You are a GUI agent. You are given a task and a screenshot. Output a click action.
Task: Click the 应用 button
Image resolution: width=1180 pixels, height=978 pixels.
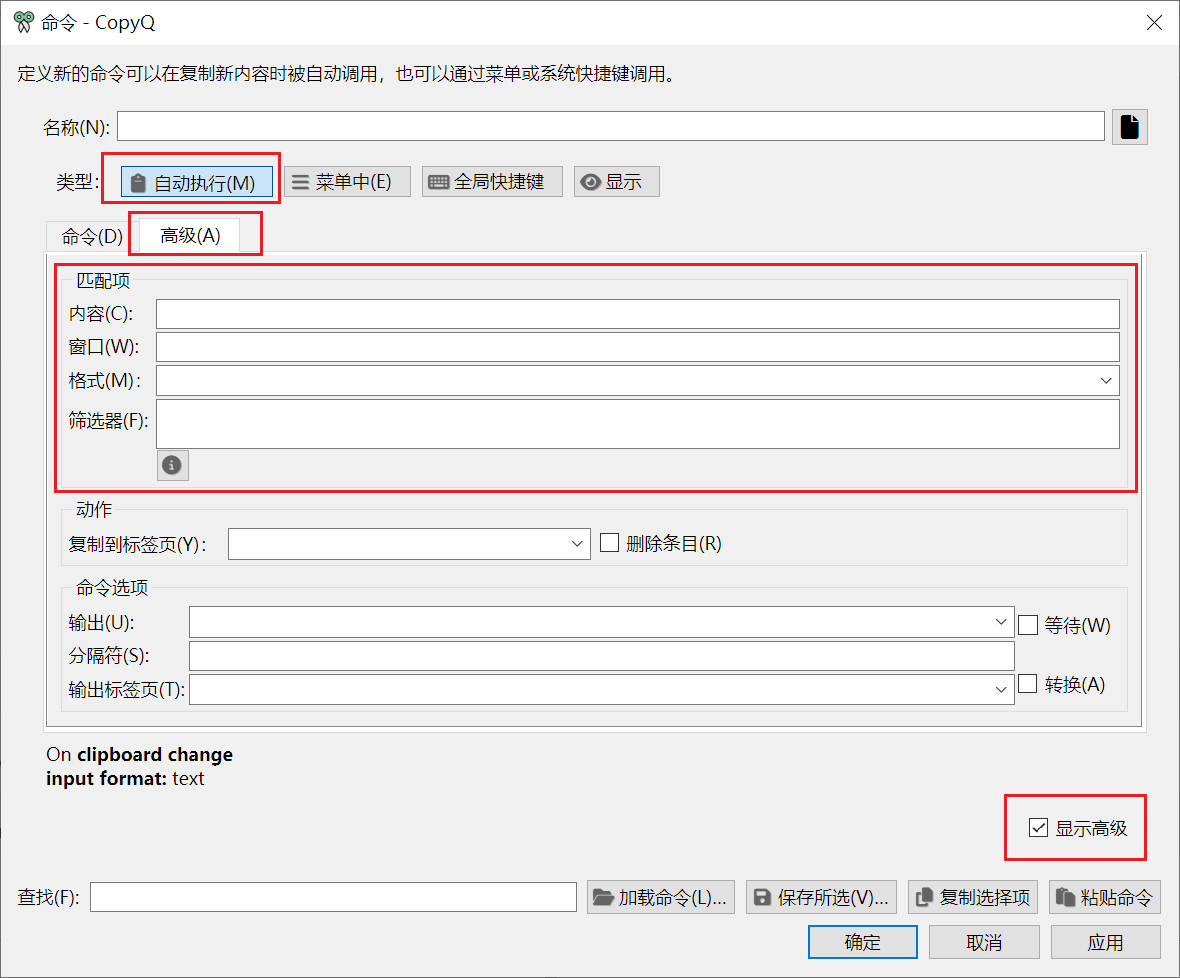(1105, 942)
